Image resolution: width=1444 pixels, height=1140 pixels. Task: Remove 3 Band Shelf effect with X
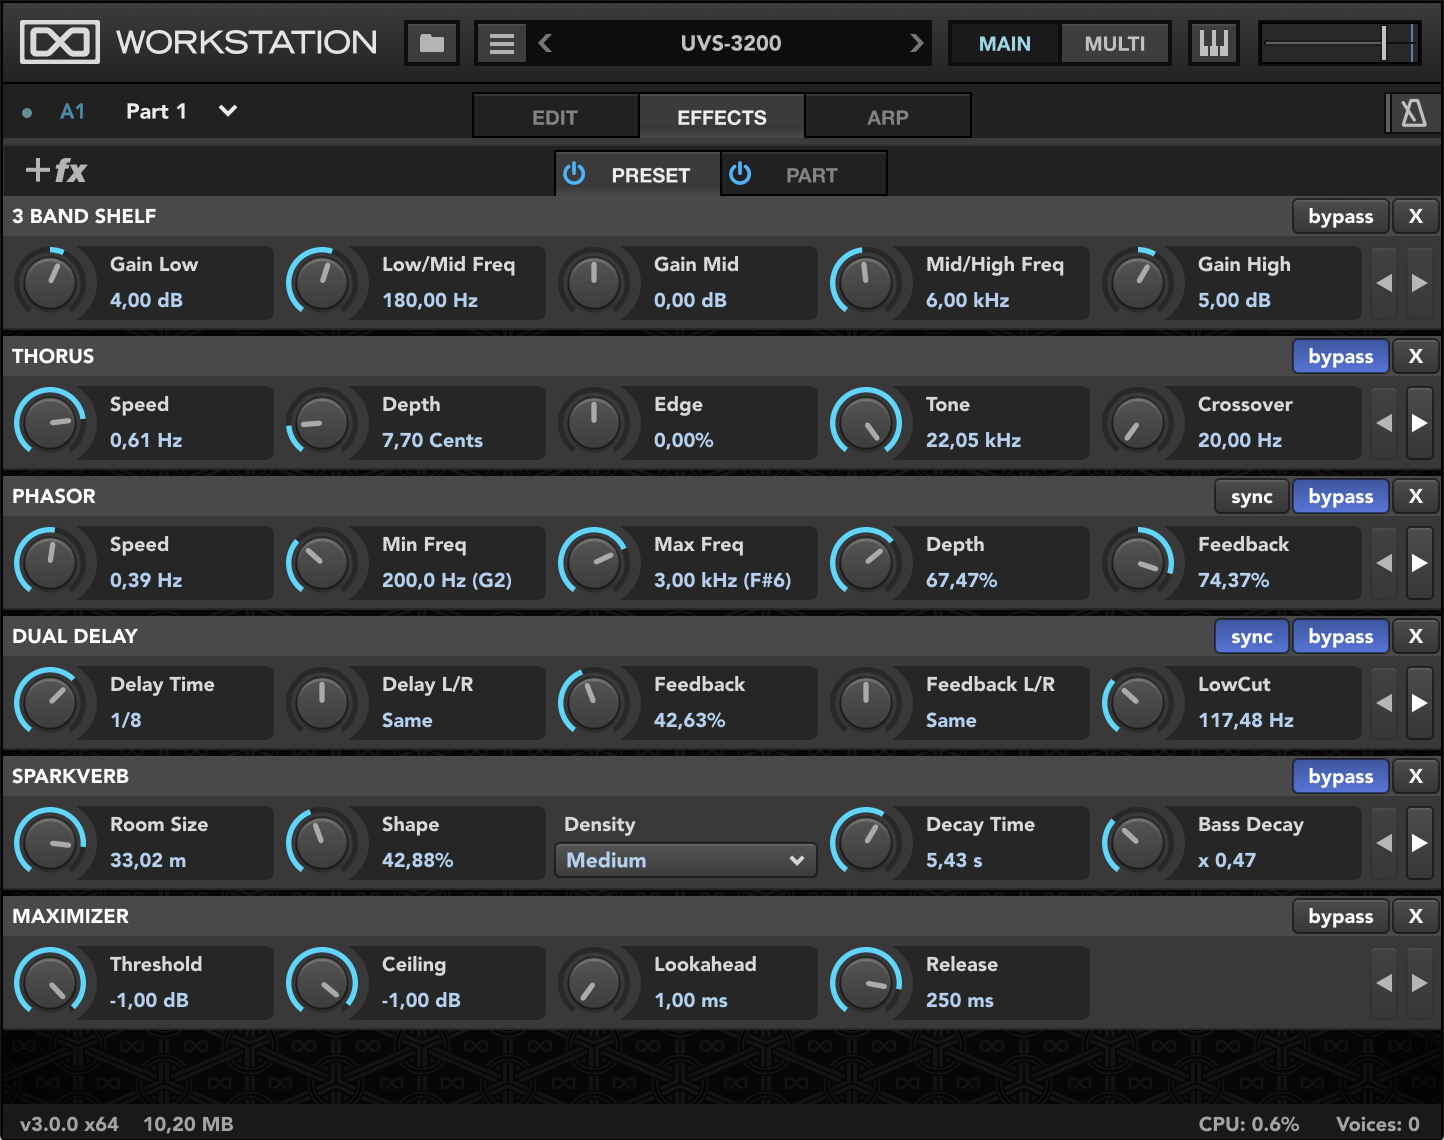pyautogui.click(x=1415, y=217)
